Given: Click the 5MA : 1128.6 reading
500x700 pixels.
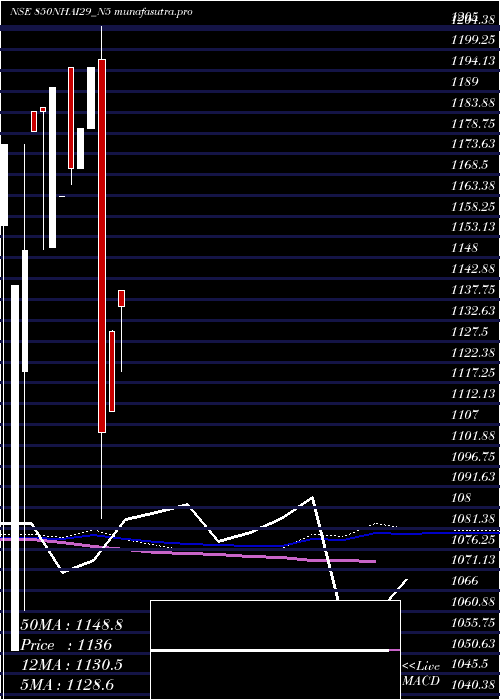Looking at the screenshot, I should [69, 686].
